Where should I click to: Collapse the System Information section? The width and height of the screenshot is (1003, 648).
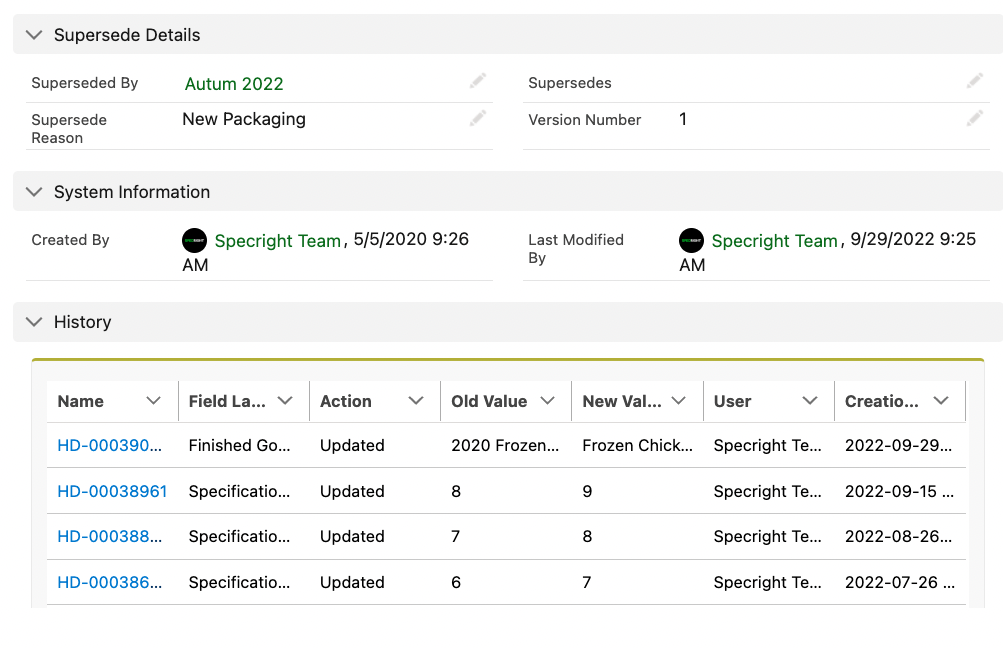[x=34, y=191]
